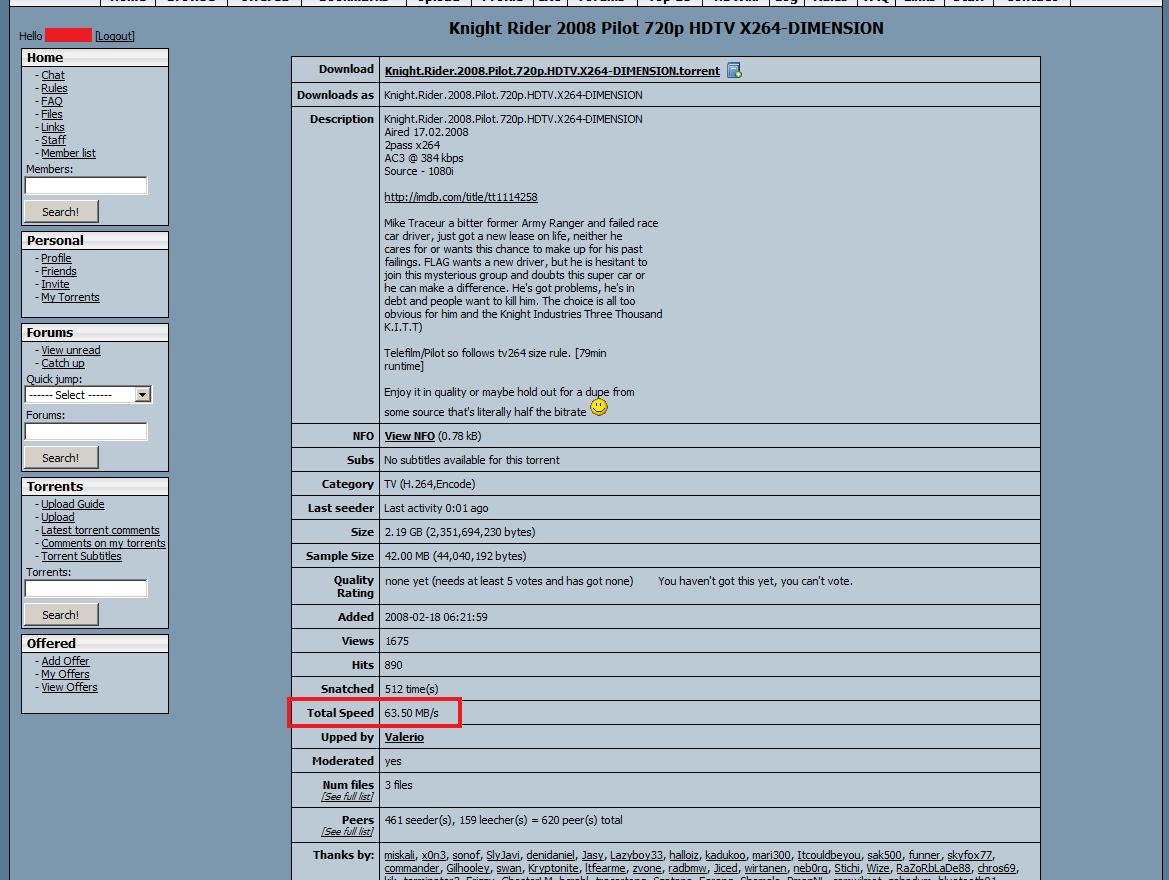Click View unread in Forums
This screenshot has width=1169, height=880.
[71, 351]
